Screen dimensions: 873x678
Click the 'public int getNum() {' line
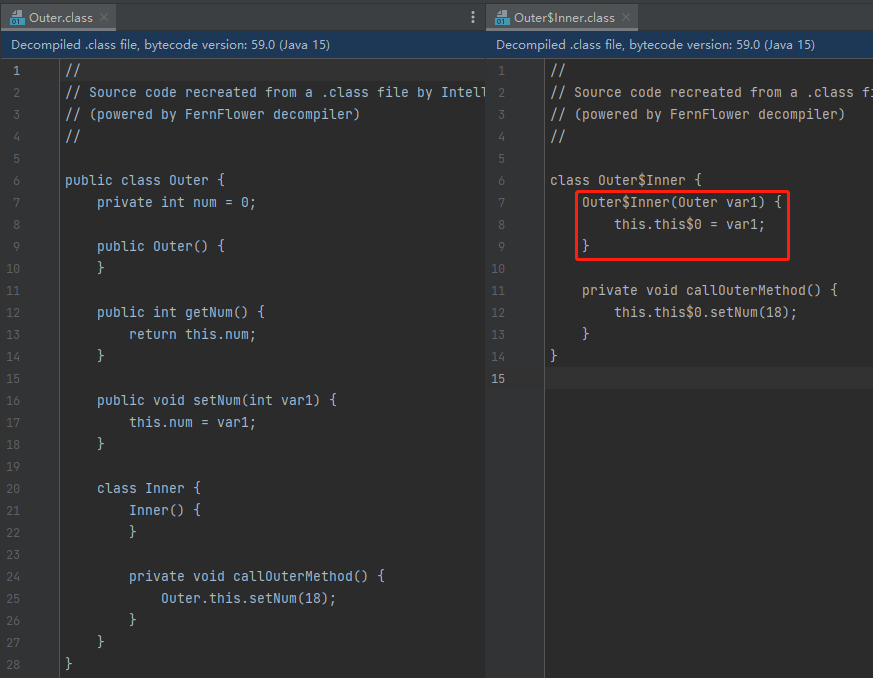(x=180, y=312)
